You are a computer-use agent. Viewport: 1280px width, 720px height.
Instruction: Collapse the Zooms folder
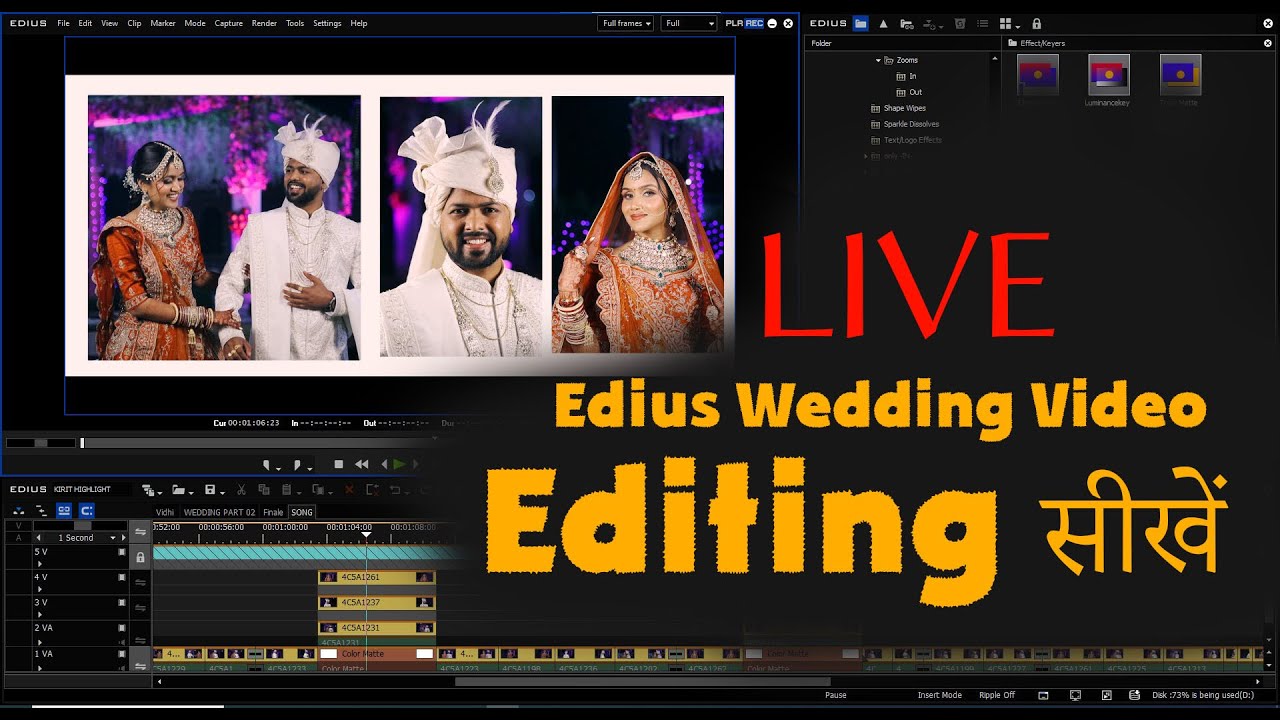879,60
